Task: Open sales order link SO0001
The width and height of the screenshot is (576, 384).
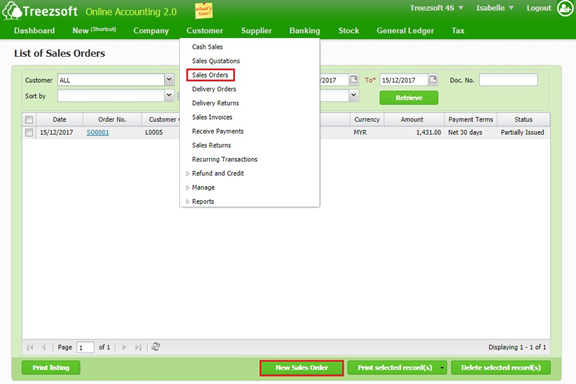Action: coord(98,133)
